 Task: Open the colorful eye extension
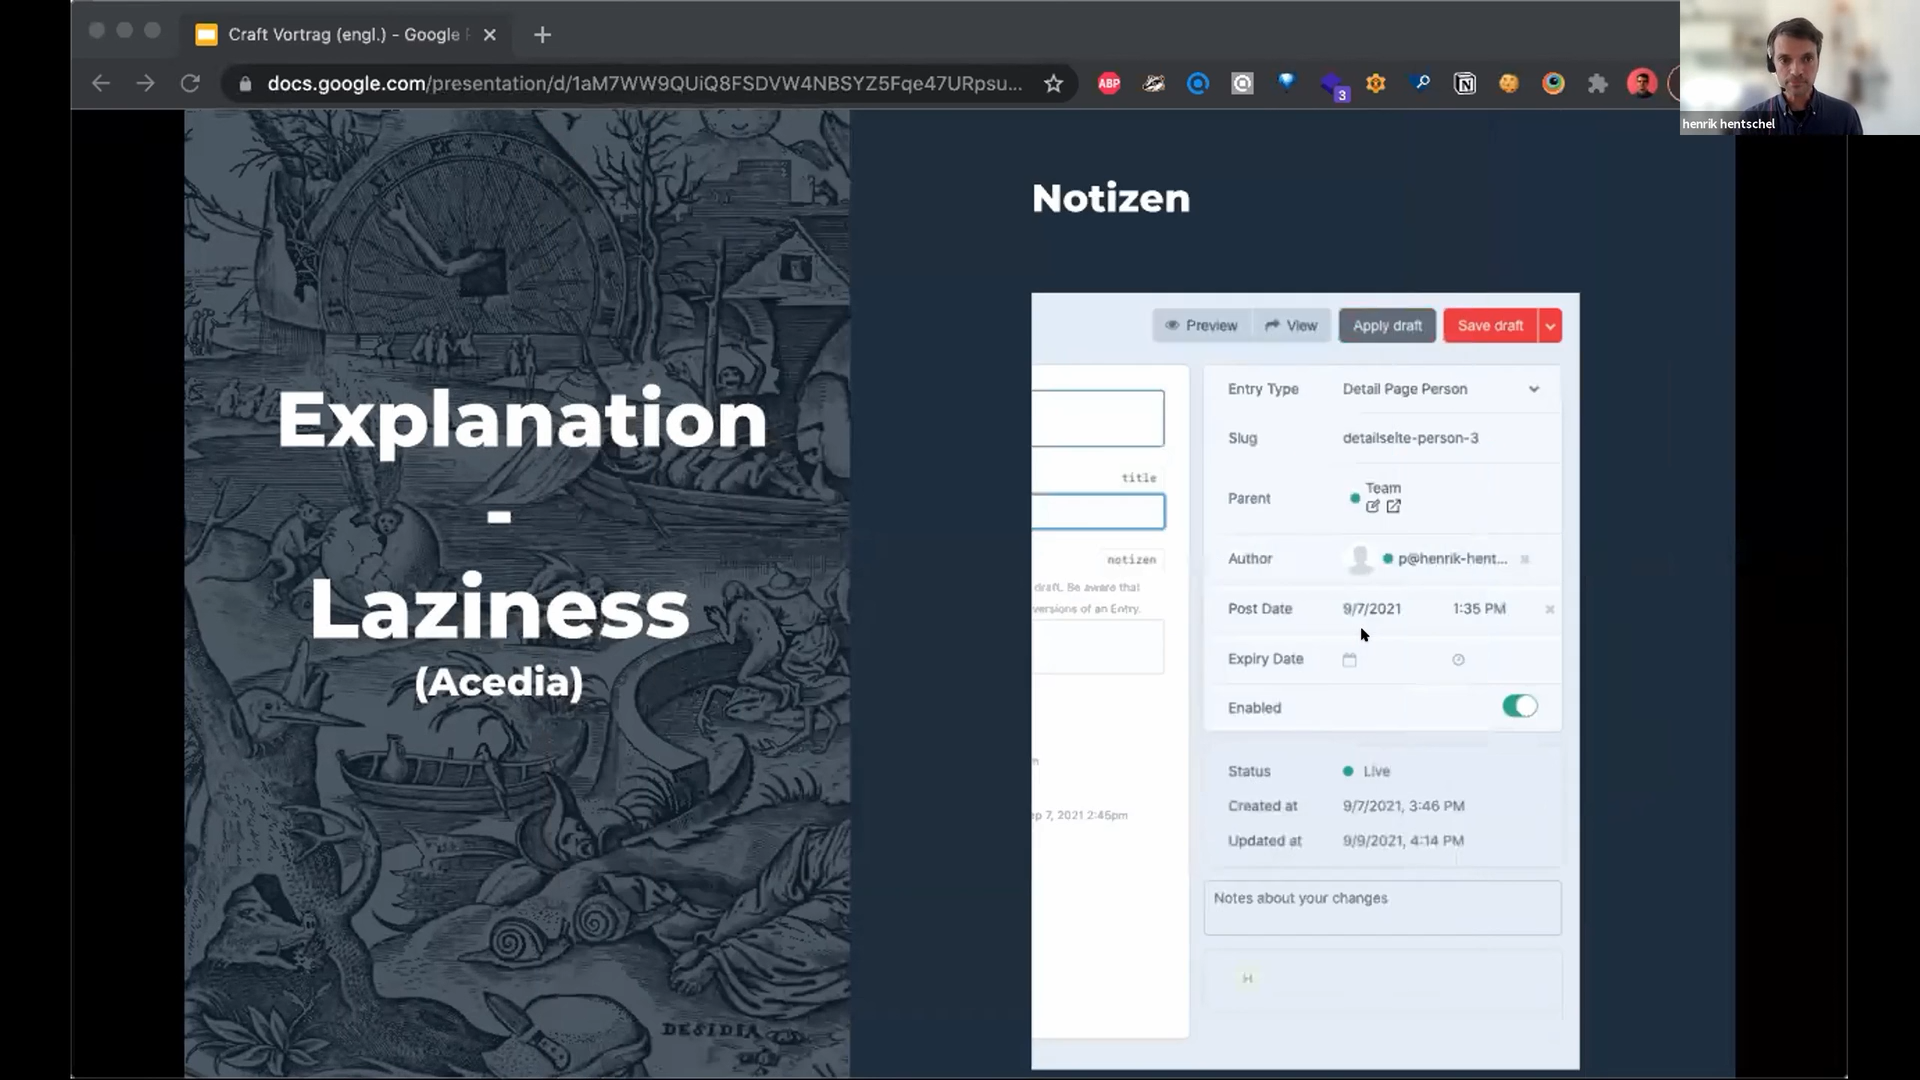pyautogui.click(x=1553, y=84)
